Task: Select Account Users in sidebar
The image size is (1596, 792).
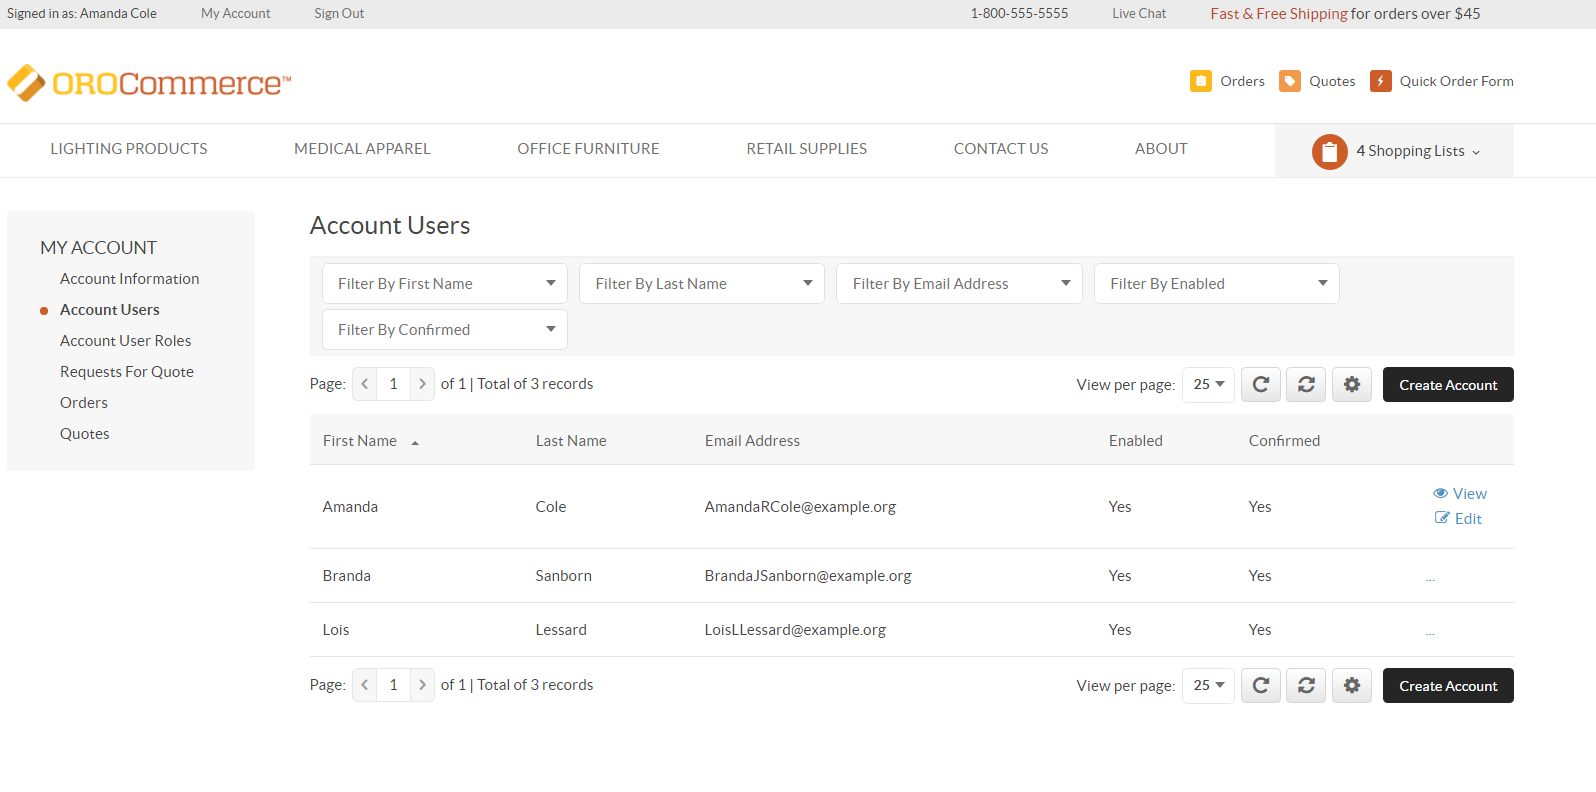Action: [110, 310]
